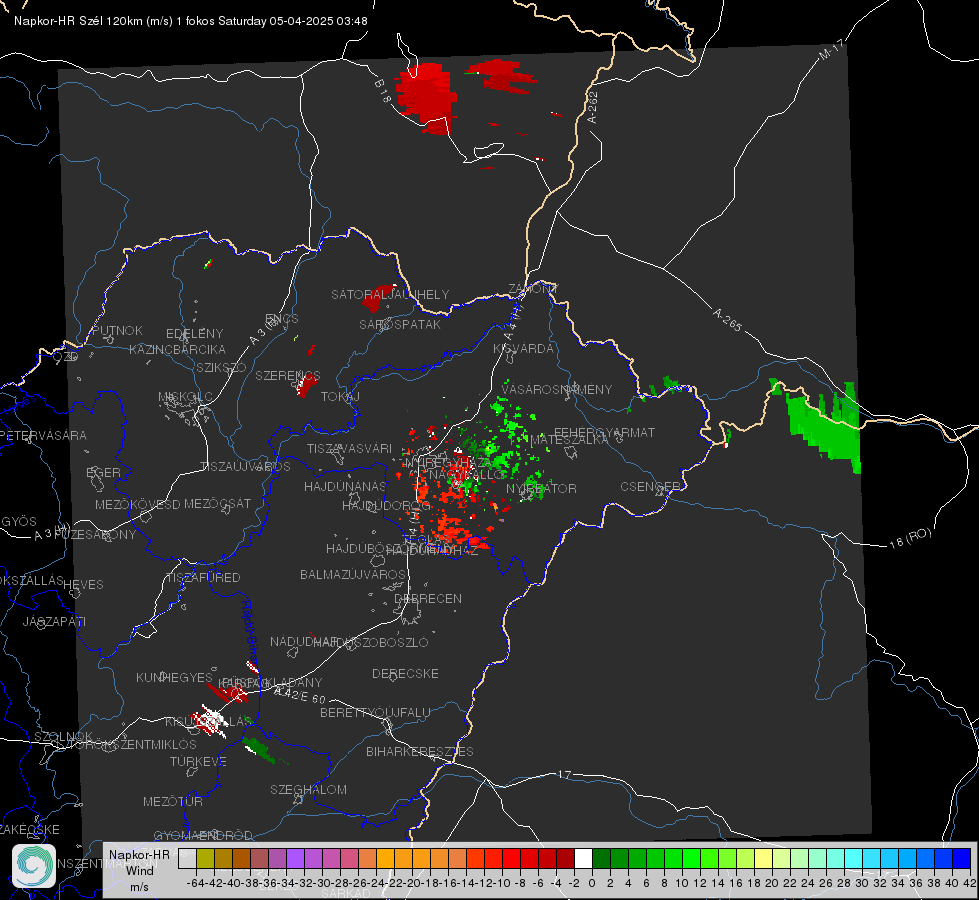Select the TOKAJ label
979x900 pixels.
pyautogui.click(x=340, y=397)
